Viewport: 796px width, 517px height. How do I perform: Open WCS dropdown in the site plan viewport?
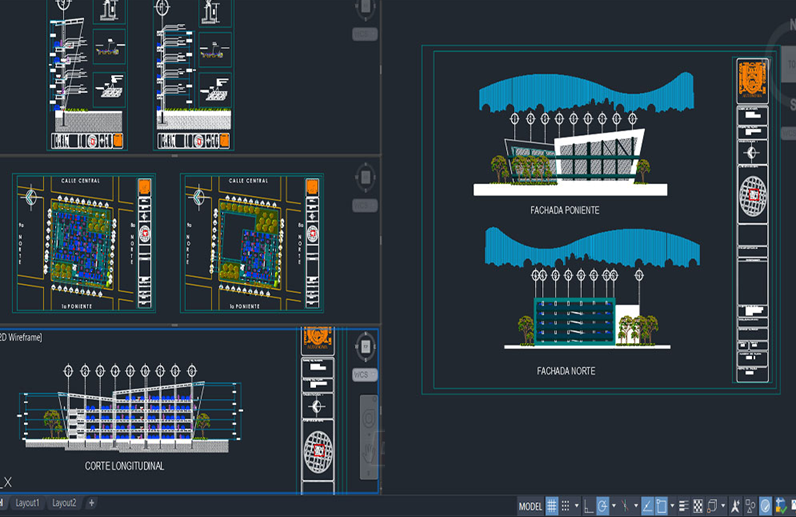coord(365,206)
